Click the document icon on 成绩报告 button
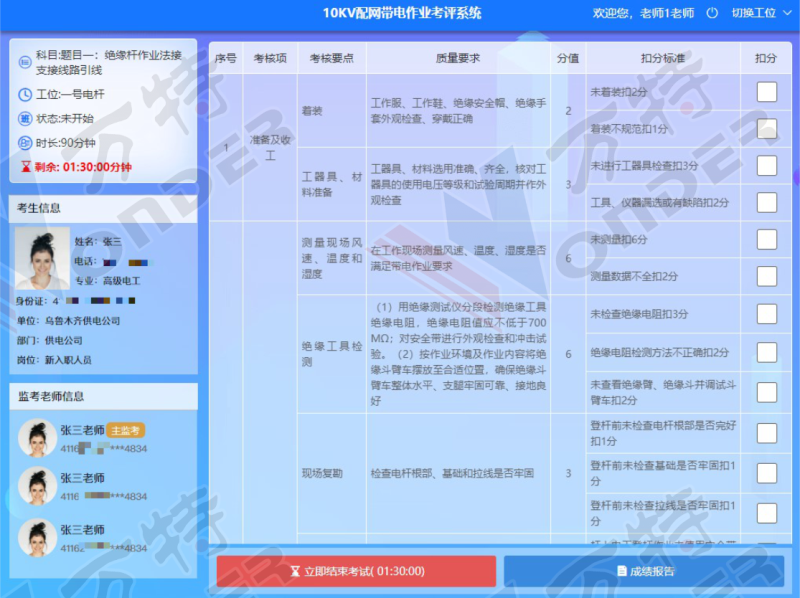 (x=621, y=572)
